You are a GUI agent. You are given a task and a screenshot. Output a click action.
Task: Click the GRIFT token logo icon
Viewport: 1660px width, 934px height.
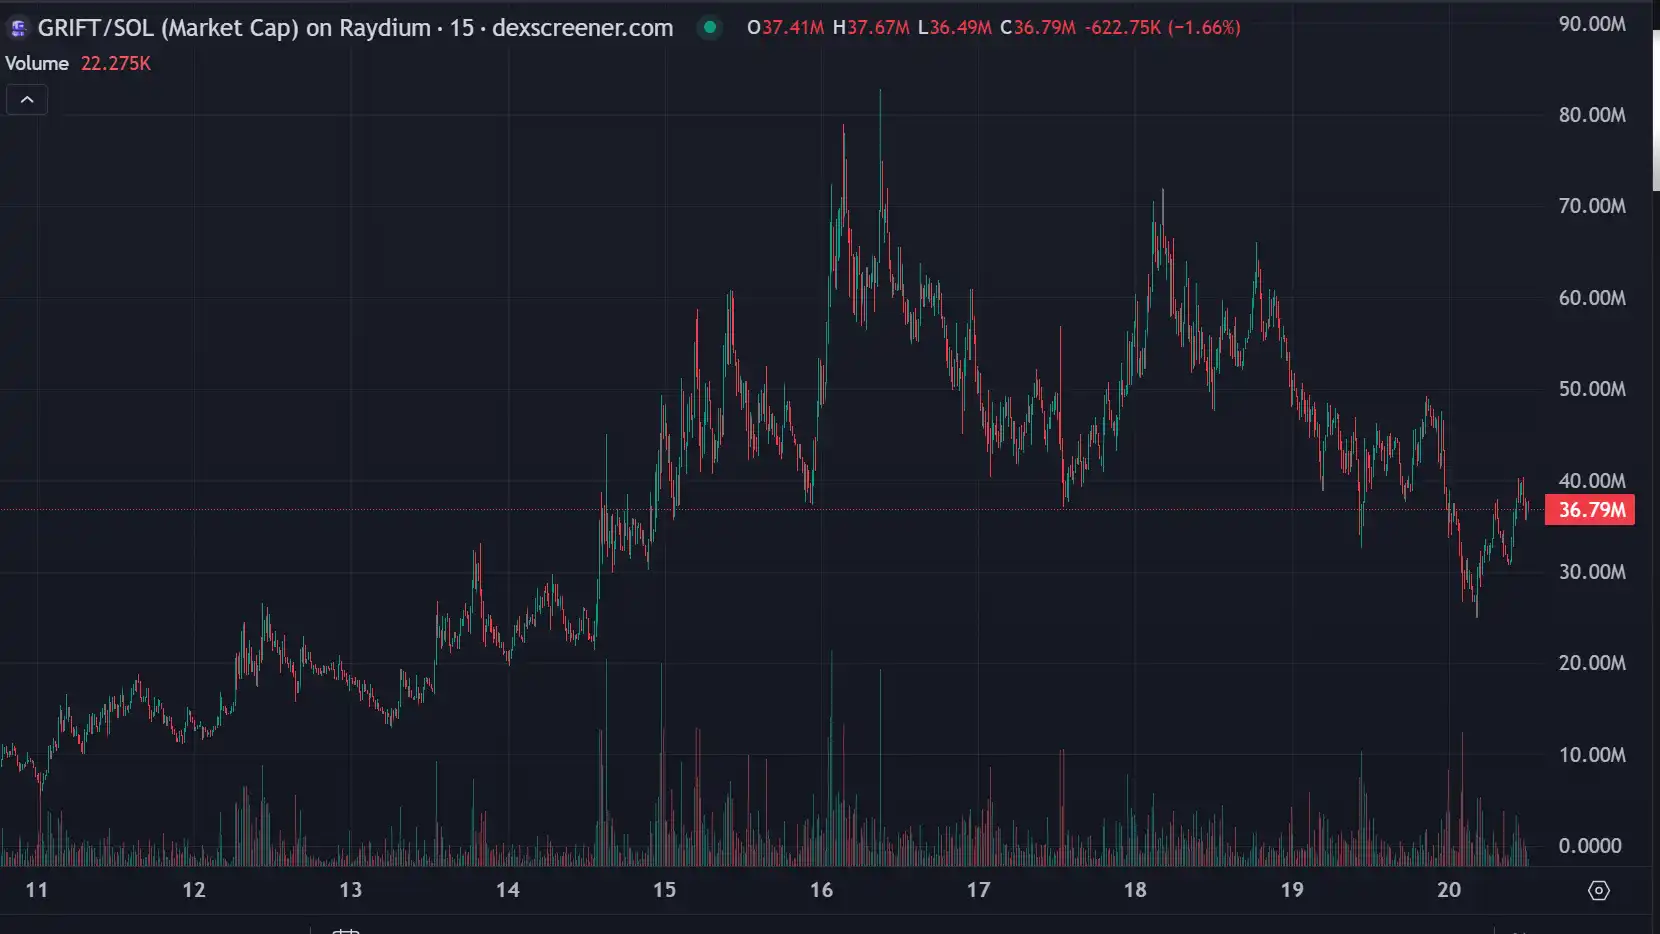point(18,28)
